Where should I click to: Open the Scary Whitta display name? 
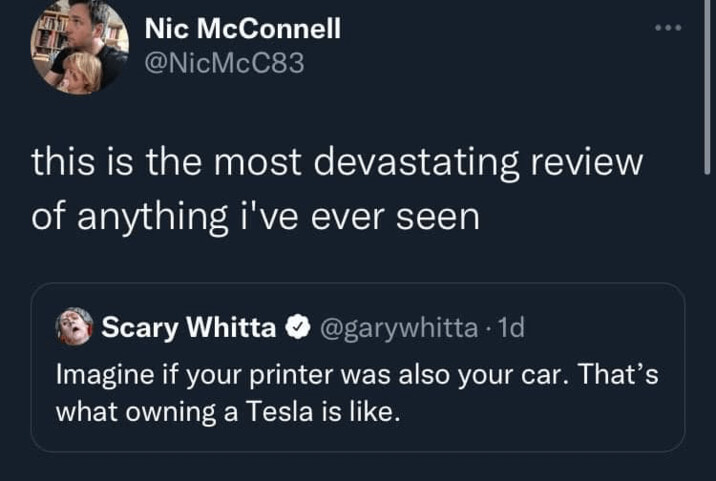coord(188,327)
